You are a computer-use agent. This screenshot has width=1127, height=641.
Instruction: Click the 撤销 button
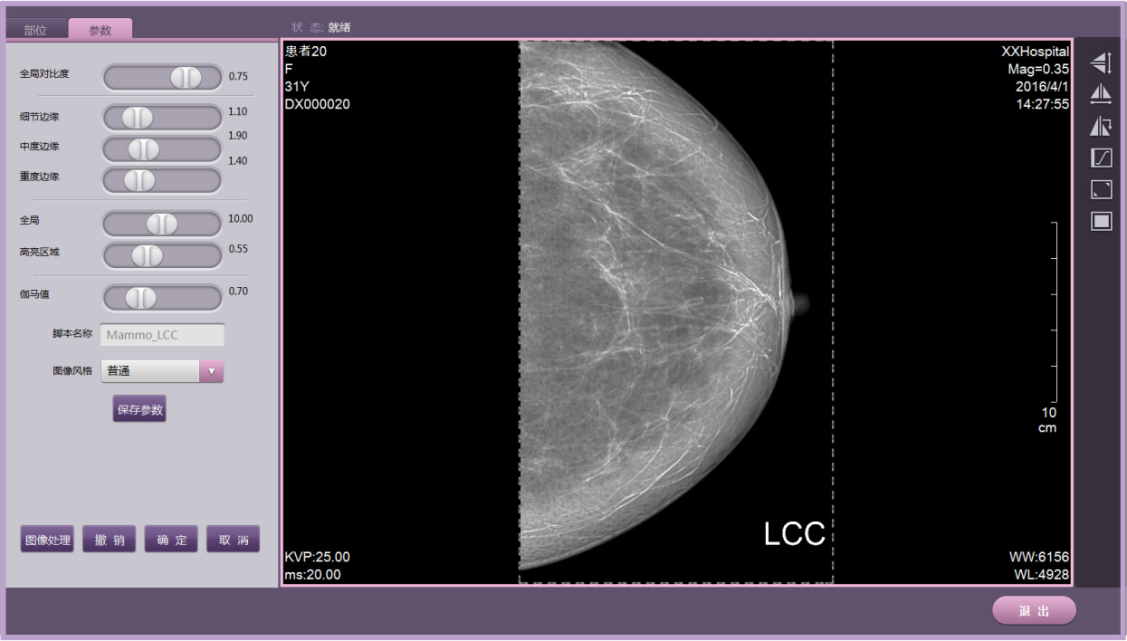[109, 540]
